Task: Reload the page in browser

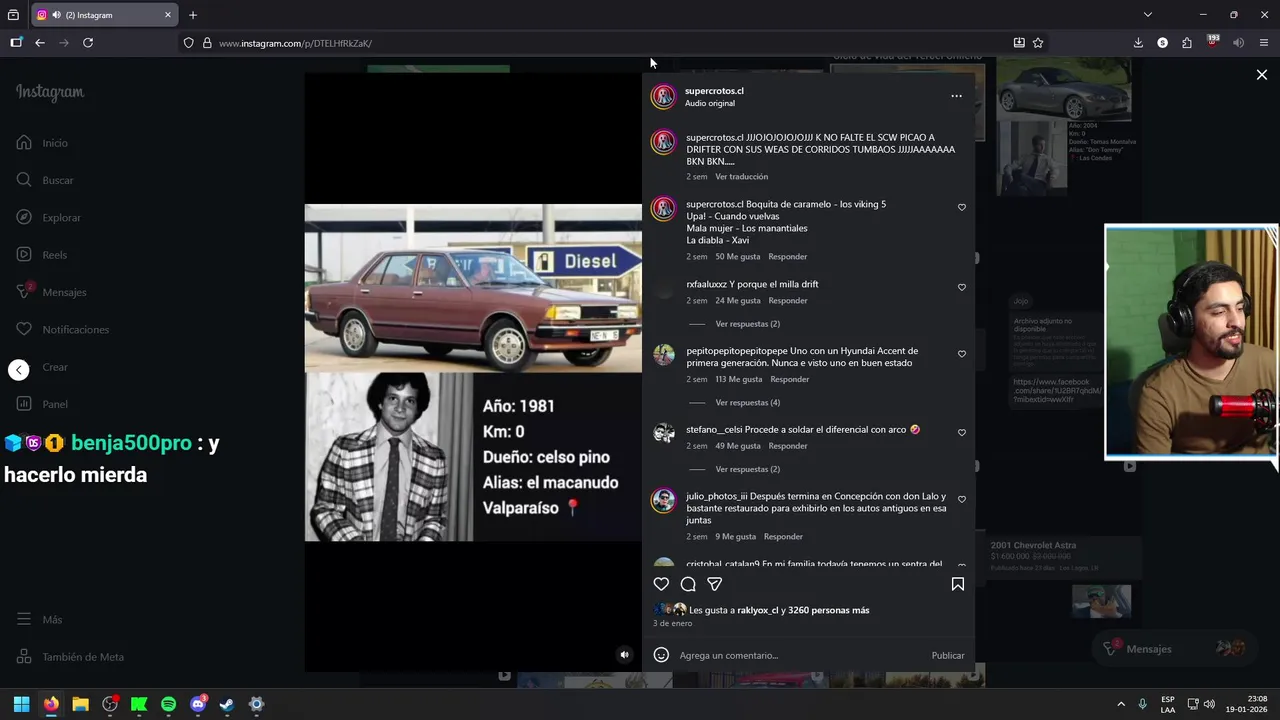Action: (x=88, y=43)
